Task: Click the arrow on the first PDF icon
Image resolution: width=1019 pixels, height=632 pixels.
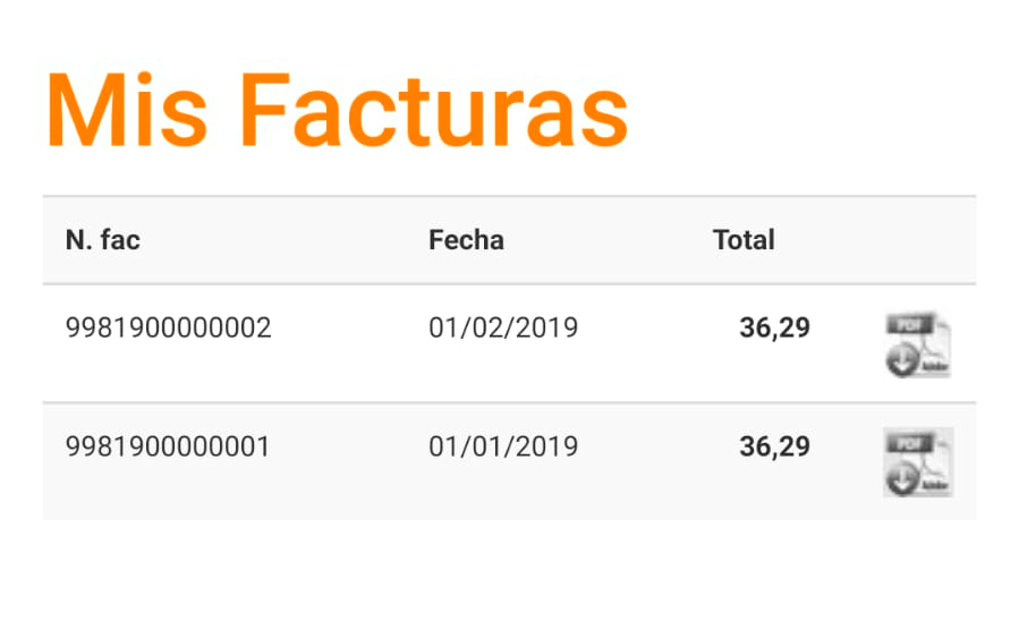Action: click(902, 360)
